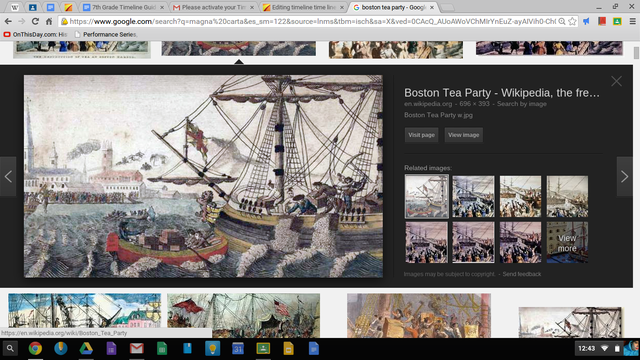Open the result of men dumping tea chests

click(419, 315)
